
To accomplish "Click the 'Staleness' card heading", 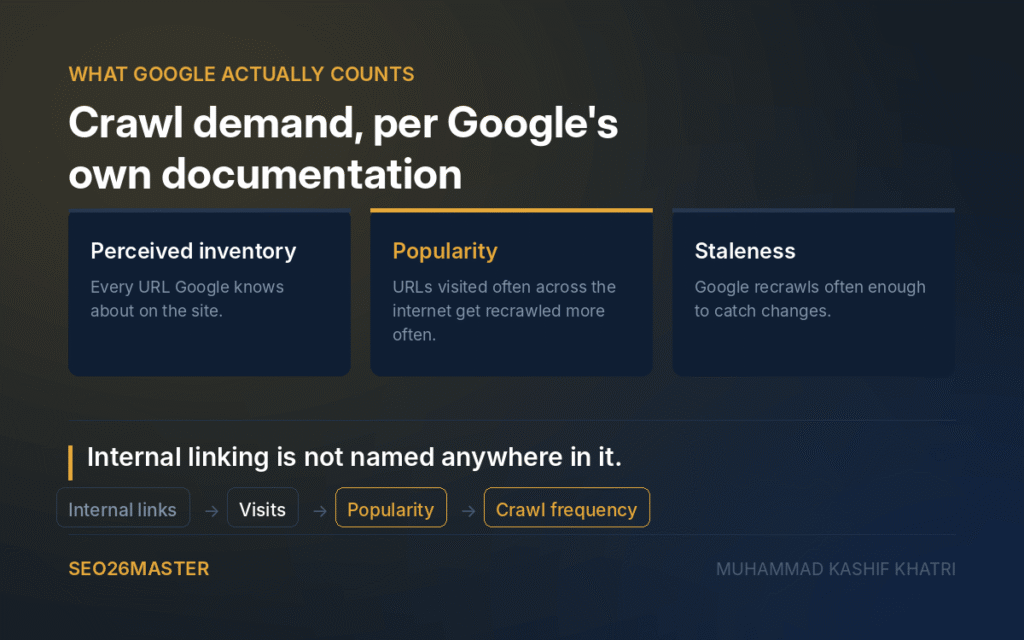I will click(744, 251).
